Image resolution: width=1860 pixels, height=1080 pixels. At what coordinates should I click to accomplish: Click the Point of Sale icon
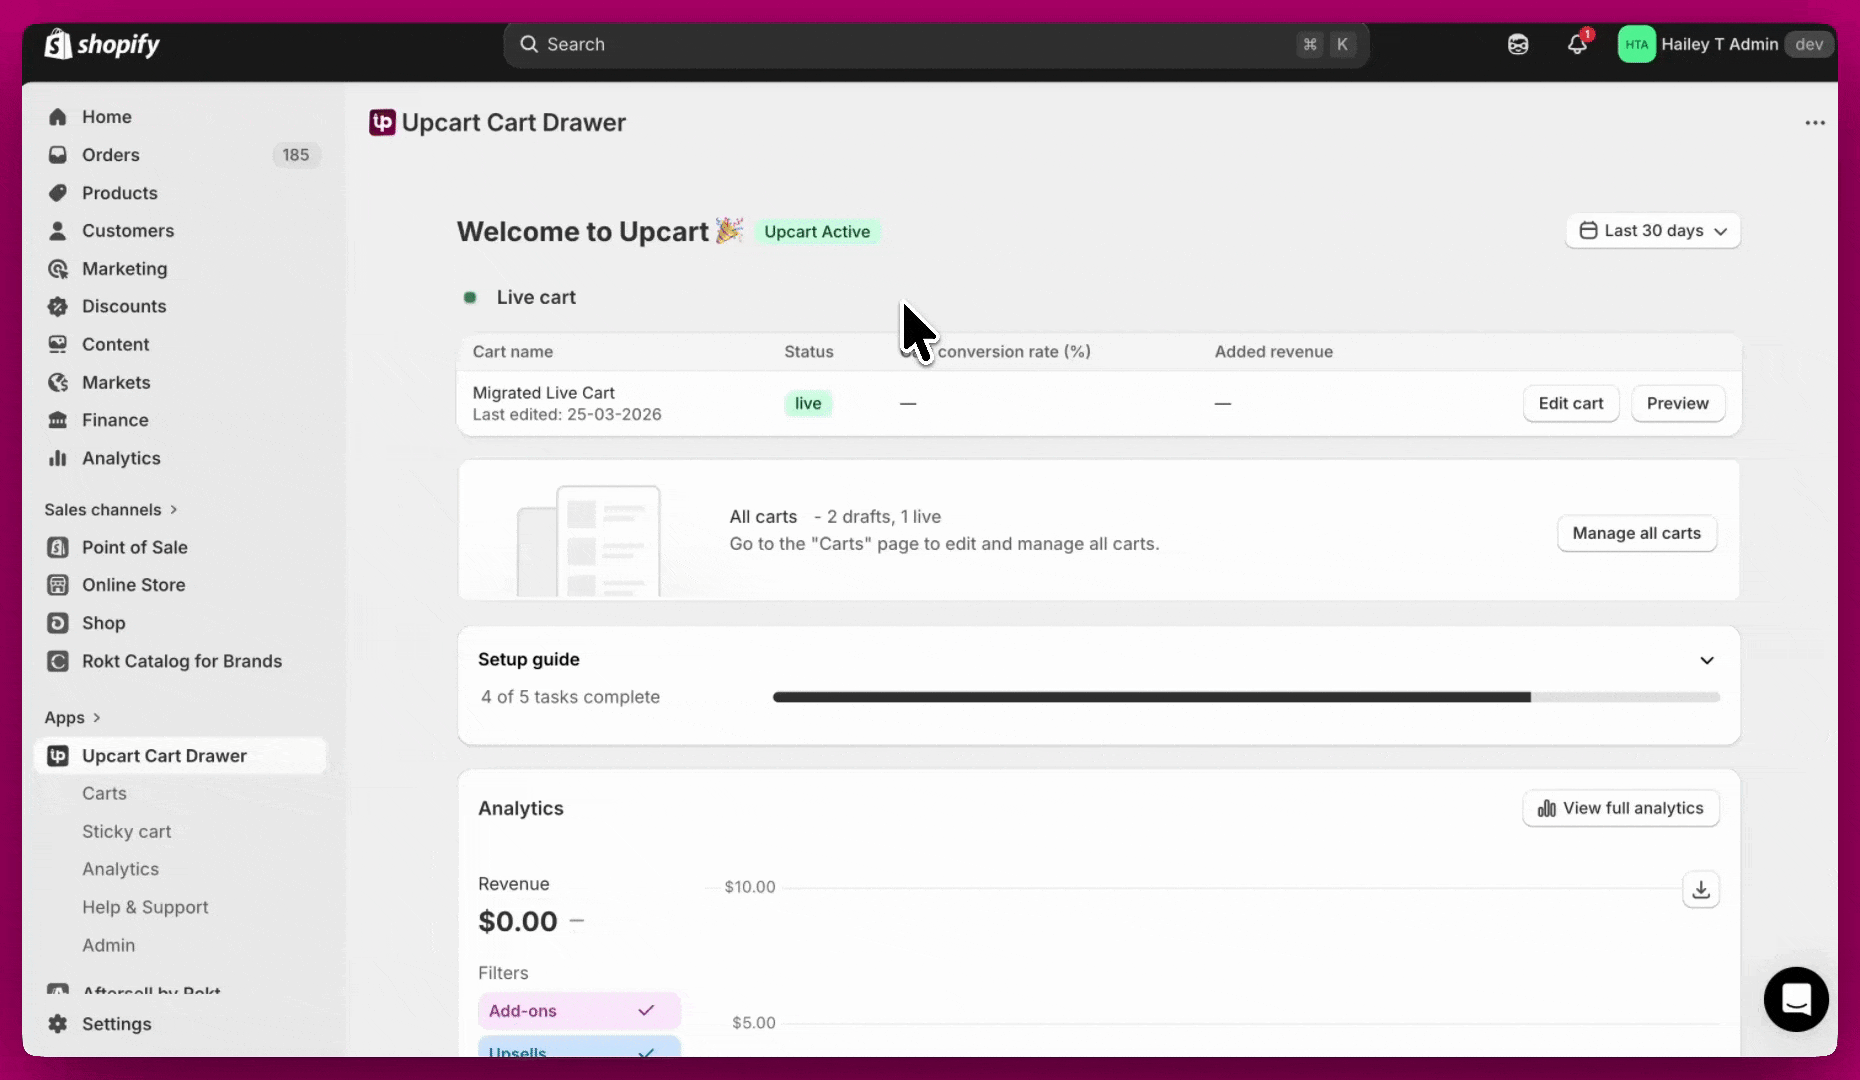(x=58, y=548)
